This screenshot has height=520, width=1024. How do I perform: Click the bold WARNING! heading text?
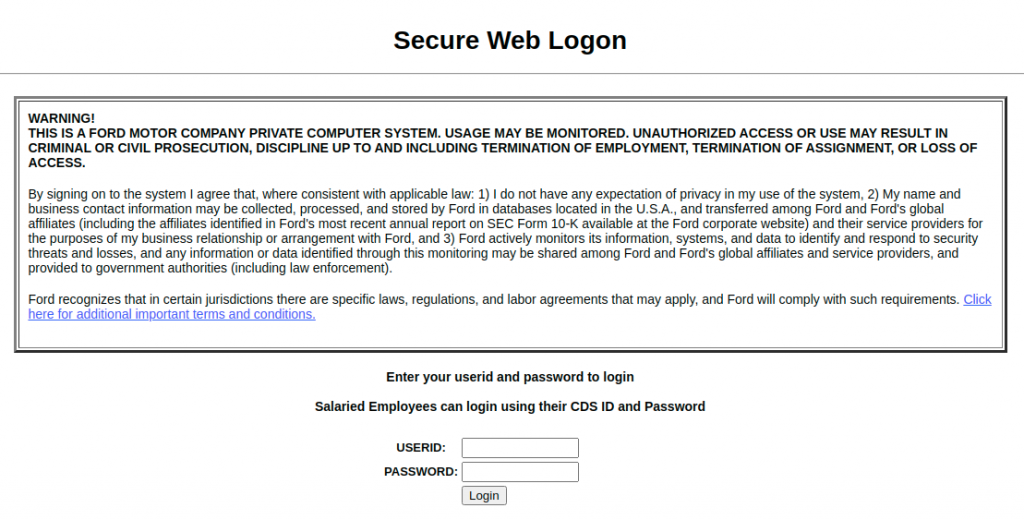[x=61, y=118]
